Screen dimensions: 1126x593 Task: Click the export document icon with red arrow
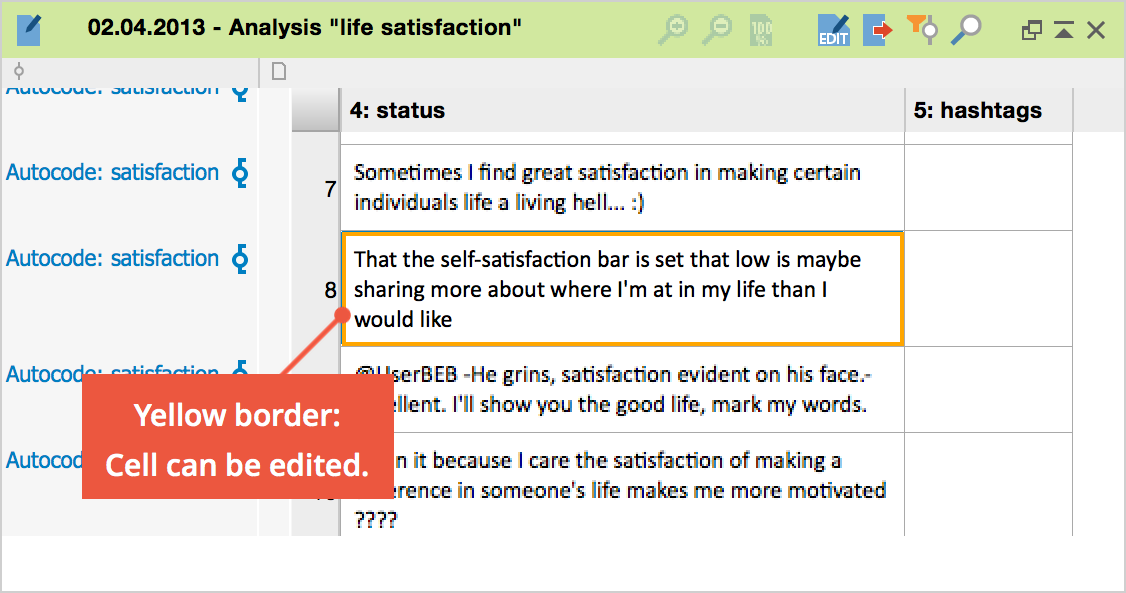[x=879, y=30]
